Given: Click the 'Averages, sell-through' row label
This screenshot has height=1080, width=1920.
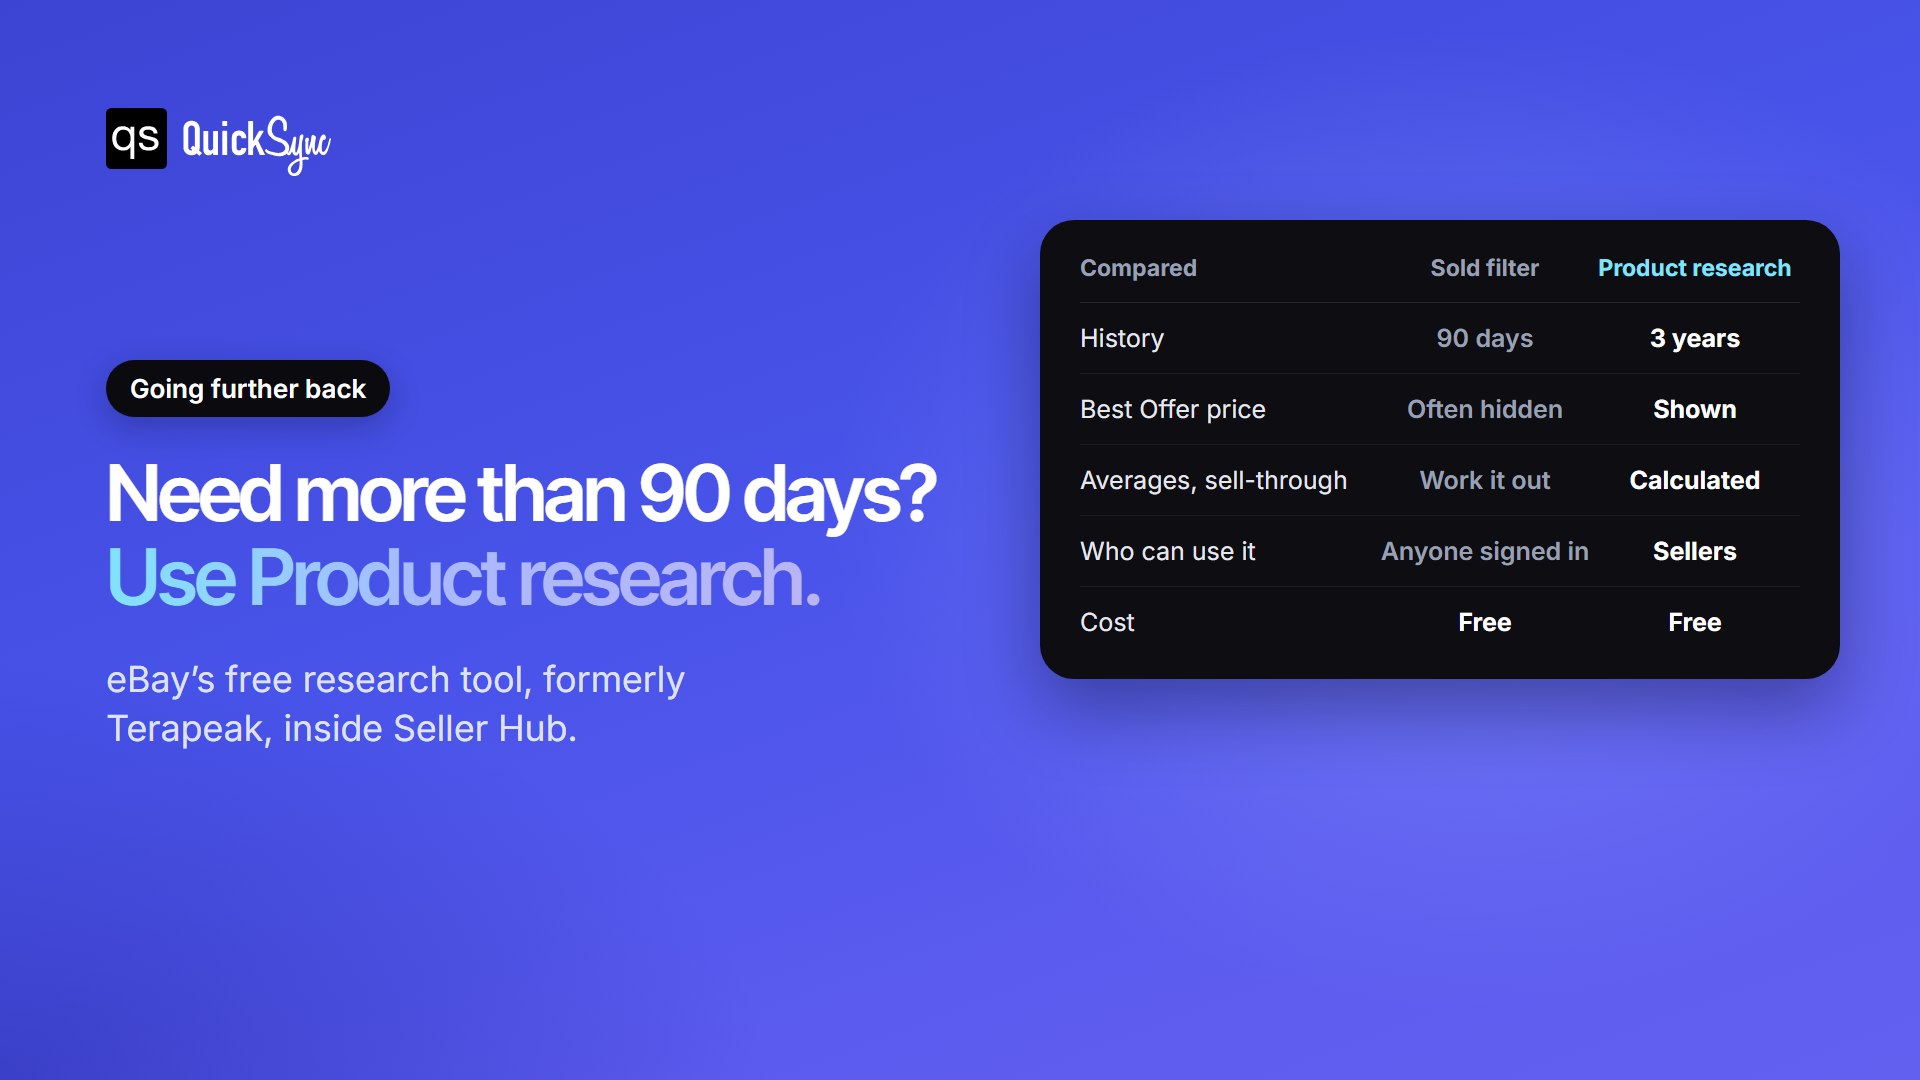Looking at the screenshot, I should (x=1213, y=480).
